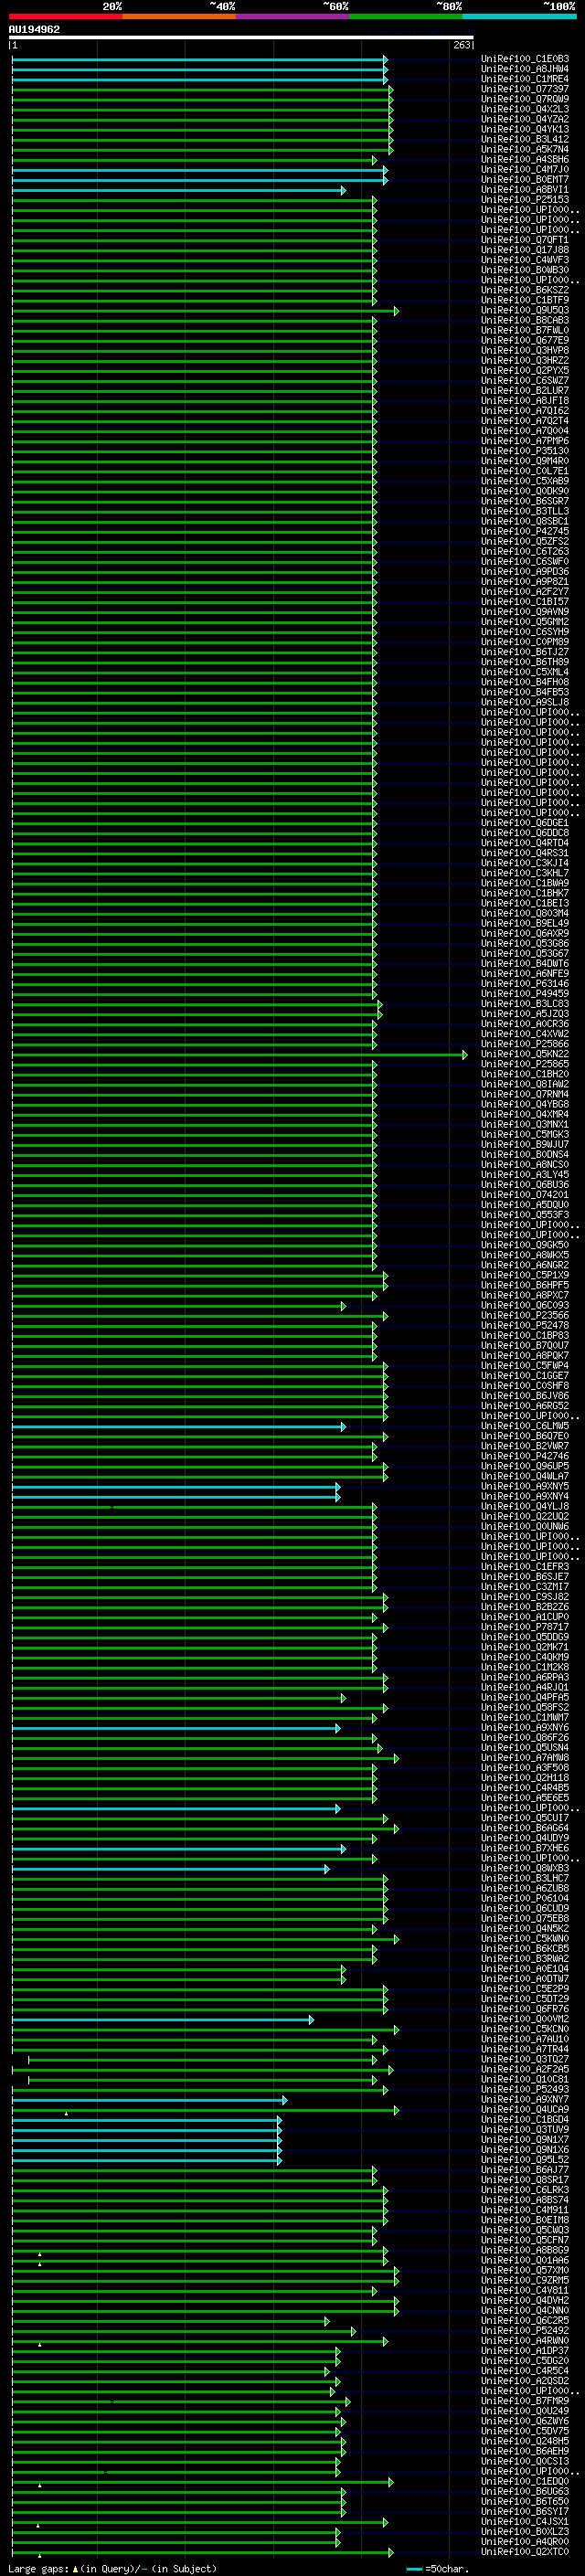The image size is (585, 2576).
Task: Select hit UniRef100_A6NGR2
Action: (x=525, y=1265)
